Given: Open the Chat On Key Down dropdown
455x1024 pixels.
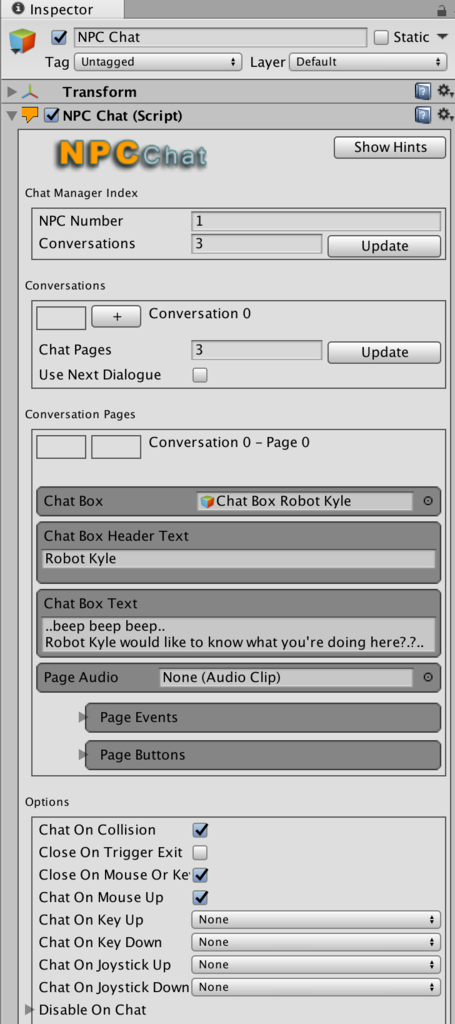Looking at the screenshot, I should (316, 942).
